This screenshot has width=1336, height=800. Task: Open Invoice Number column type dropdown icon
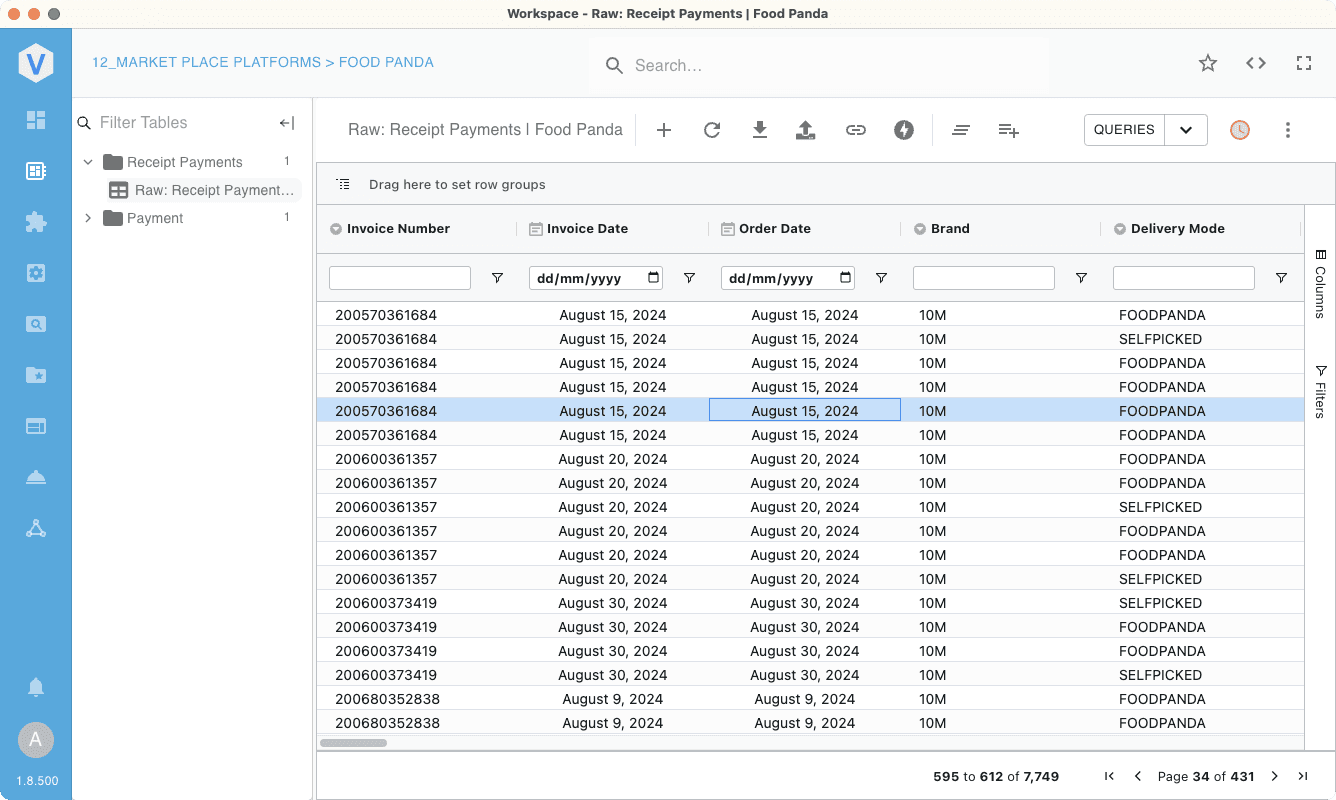336,229
